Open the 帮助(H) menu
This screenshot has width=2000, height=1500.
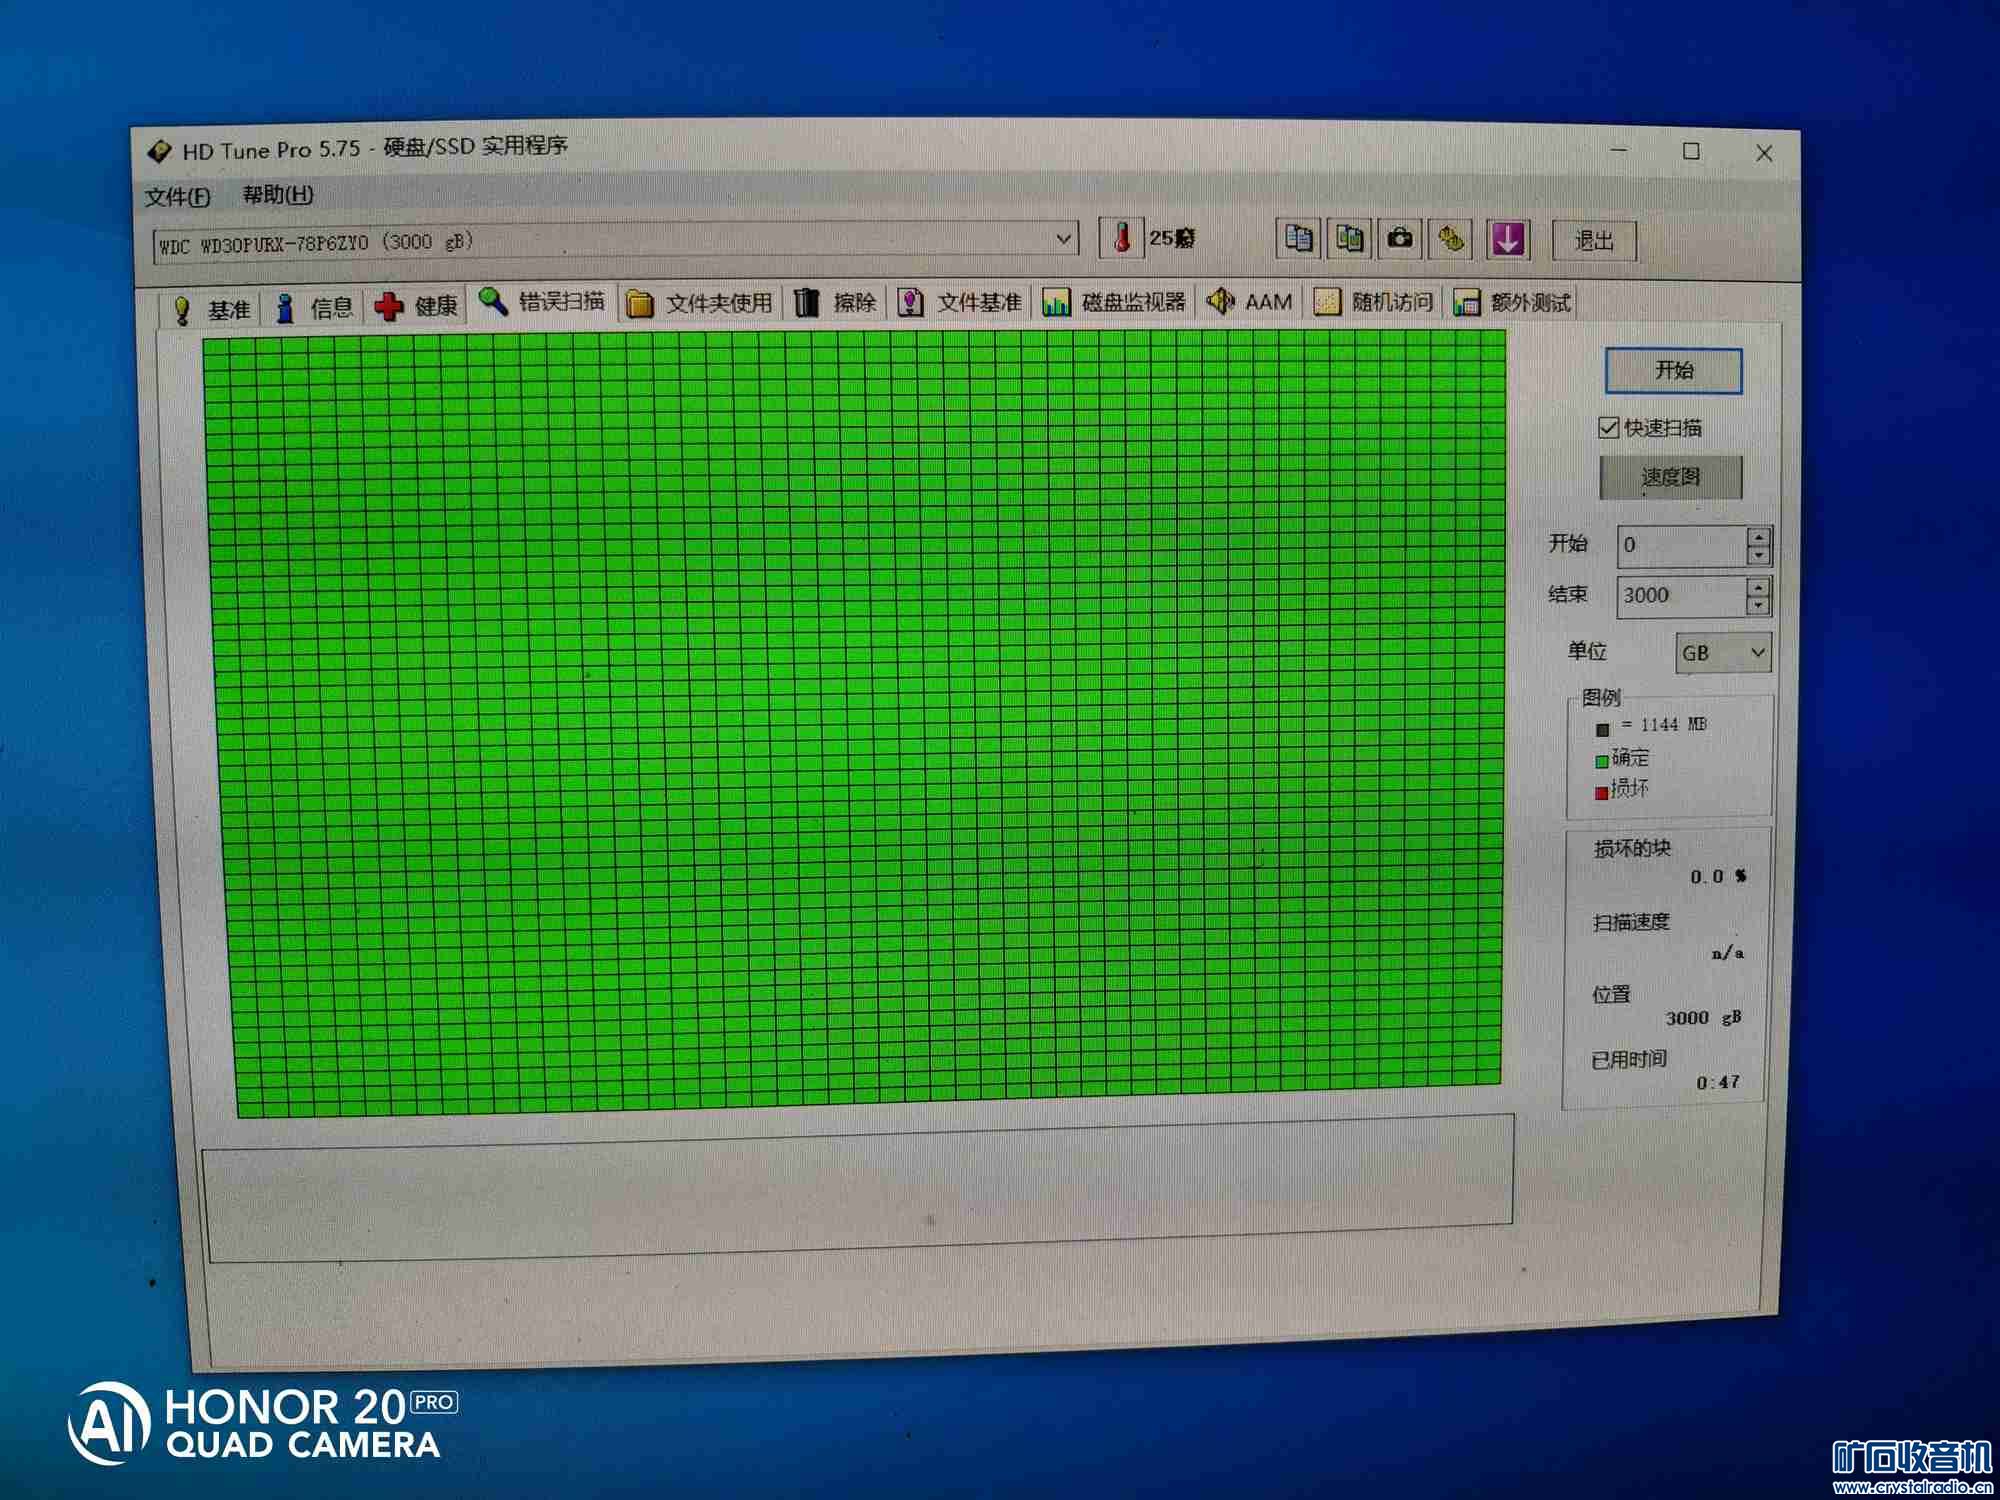(x=278, y=194)
